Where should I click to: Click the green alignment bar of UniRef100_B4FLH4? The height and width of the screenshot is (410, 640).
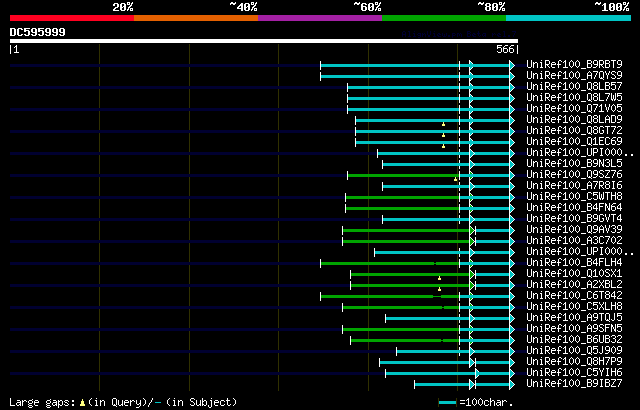click(x=390, y=264)
